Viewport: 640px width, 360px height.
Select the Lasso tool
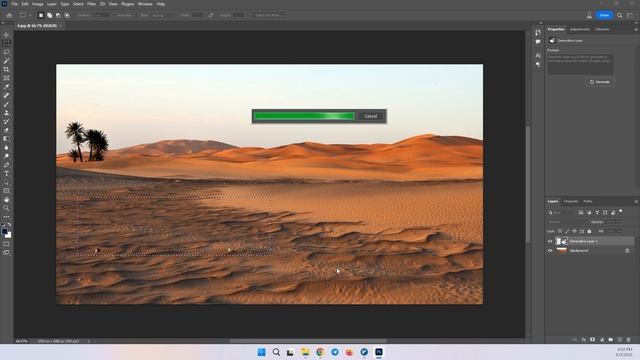[x=7, y=52]
